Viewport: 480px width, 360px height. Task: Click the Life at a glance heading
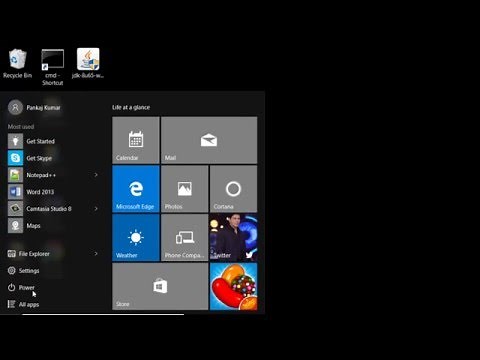point(131,107)
